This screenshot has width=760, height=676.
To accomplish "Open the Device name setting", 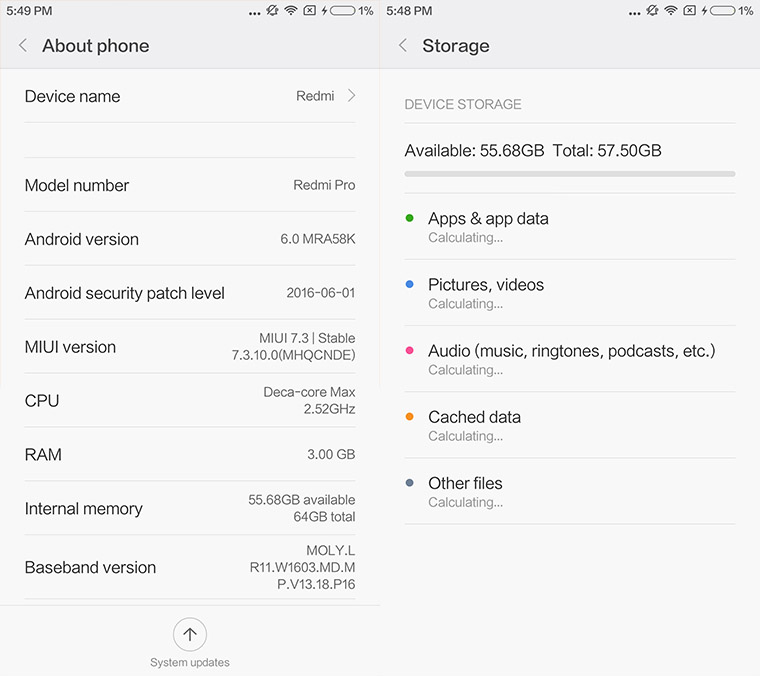I will pos(190,96).
